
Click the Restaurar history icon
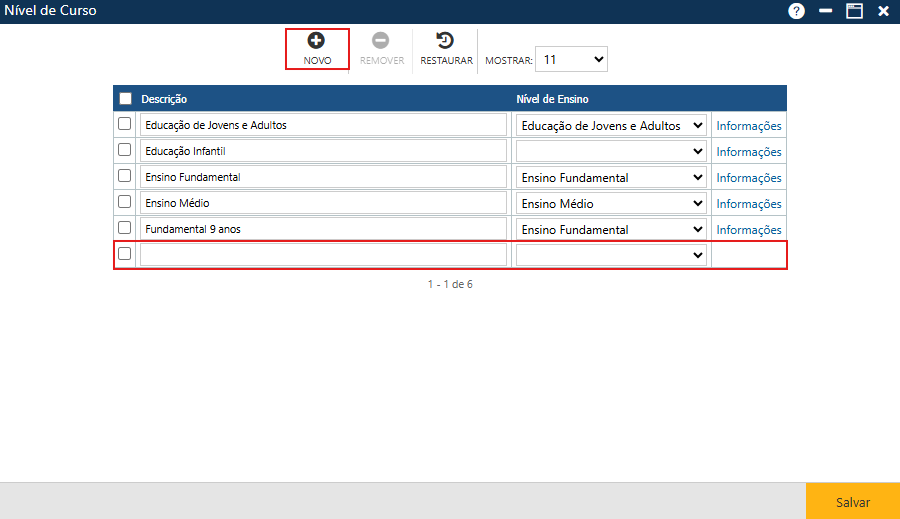(x=445, y=41)
